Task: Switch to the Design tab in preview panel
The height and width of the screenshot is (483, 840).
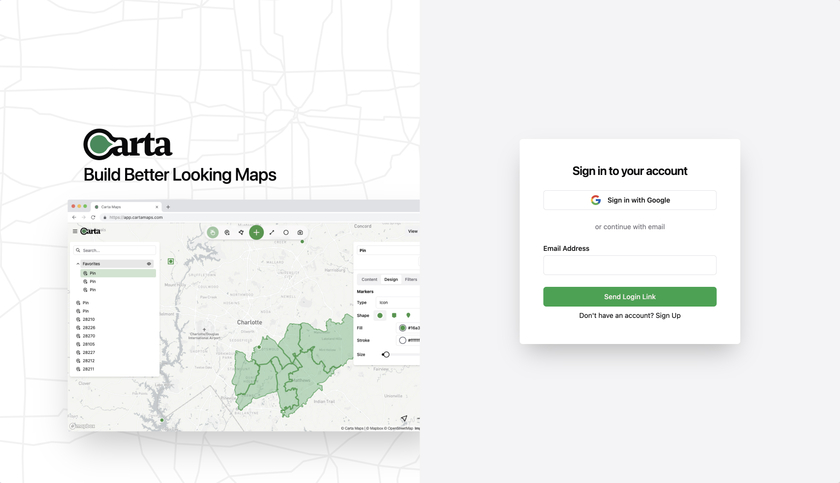Action: tap(391, 280)
